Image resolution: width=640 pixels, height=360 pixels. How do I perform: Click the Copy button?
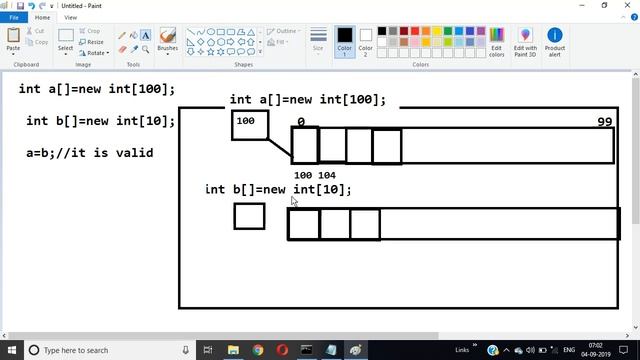click(x=37, y=42)
